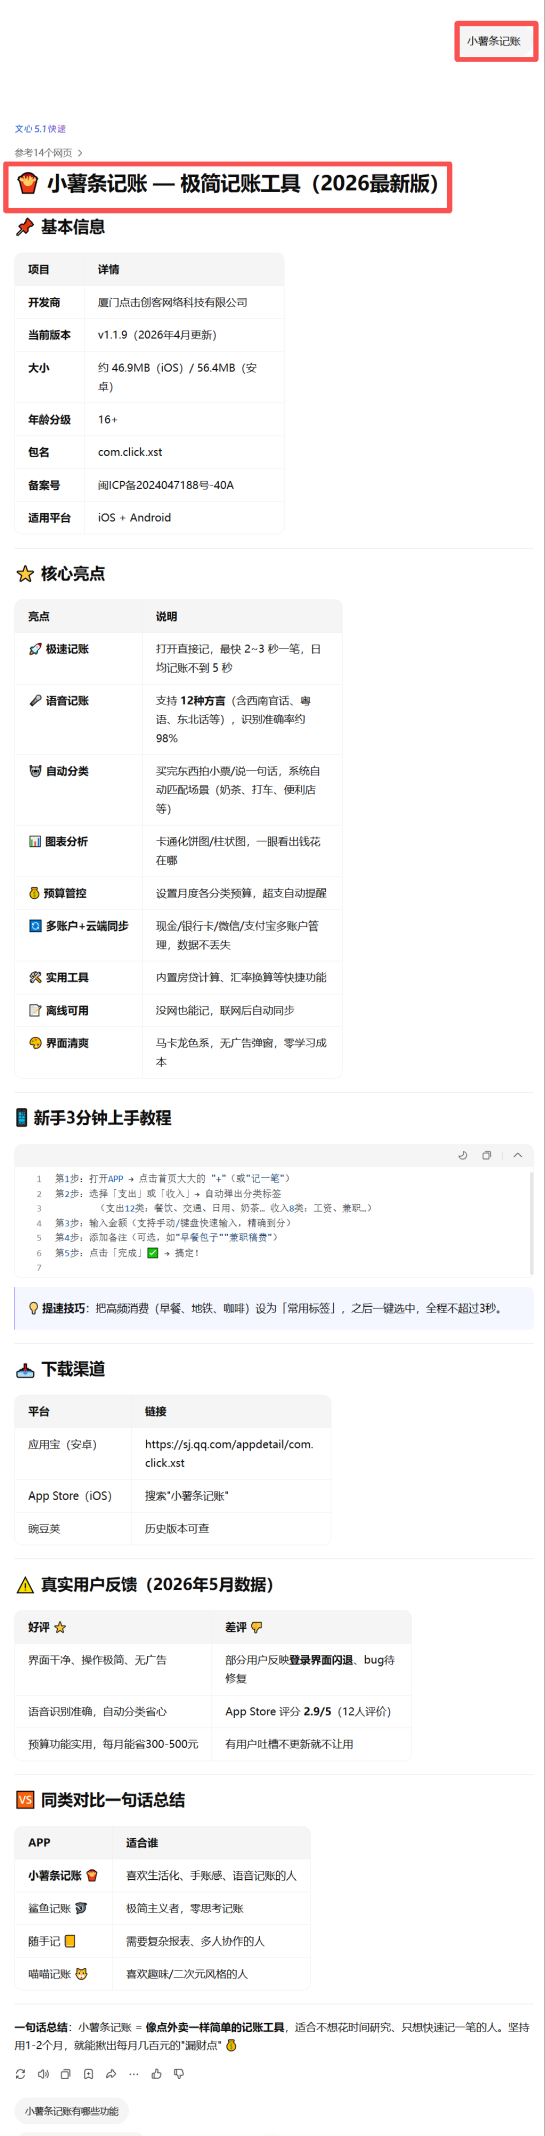Click the 随手记 comparison row

(162, 1941)
